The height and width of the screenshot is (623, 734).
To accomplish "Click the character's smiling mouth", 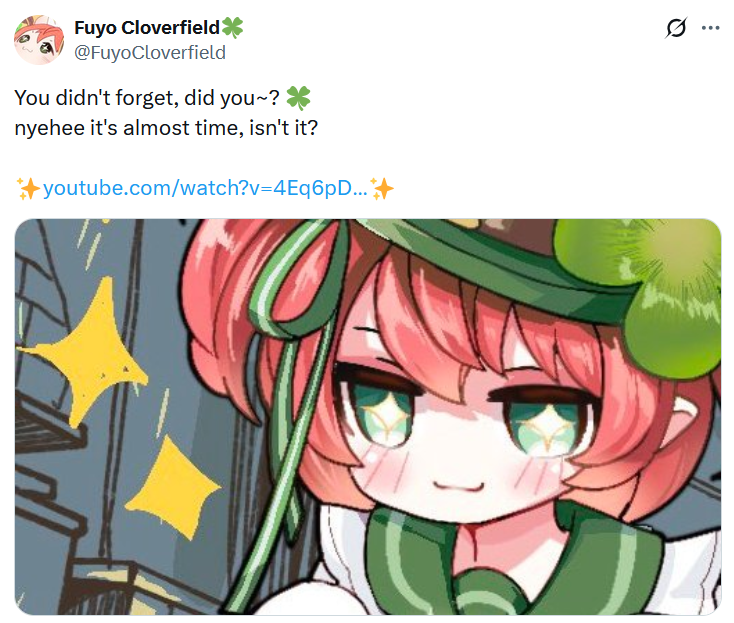I will click(458, 487).
